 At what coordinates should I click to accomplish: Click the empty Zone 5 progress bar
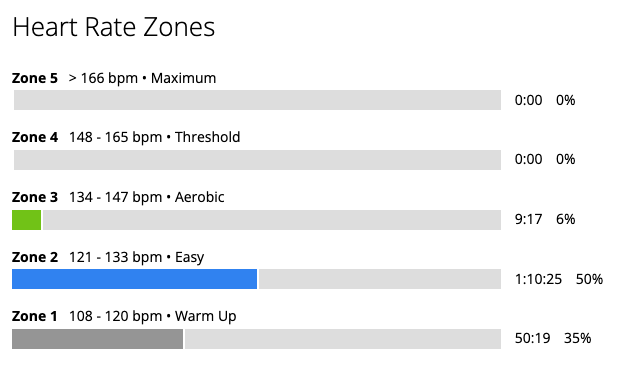pyautogui.click(x=257, y=100)
